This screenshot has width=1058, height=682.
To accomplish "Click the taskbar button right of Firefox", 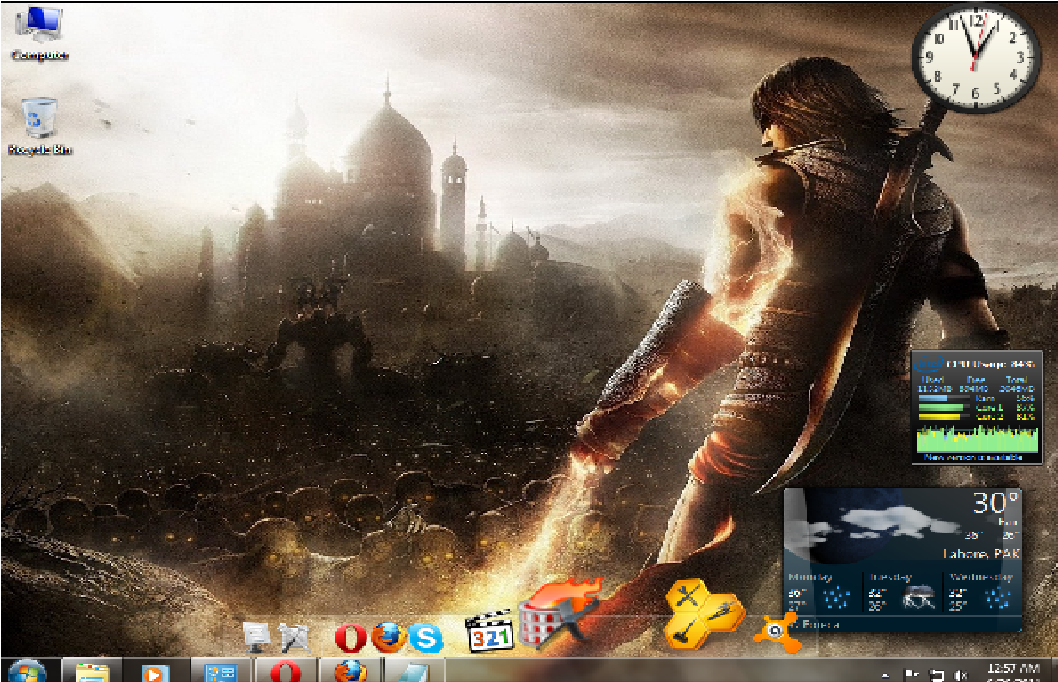I will pos(414,671).
